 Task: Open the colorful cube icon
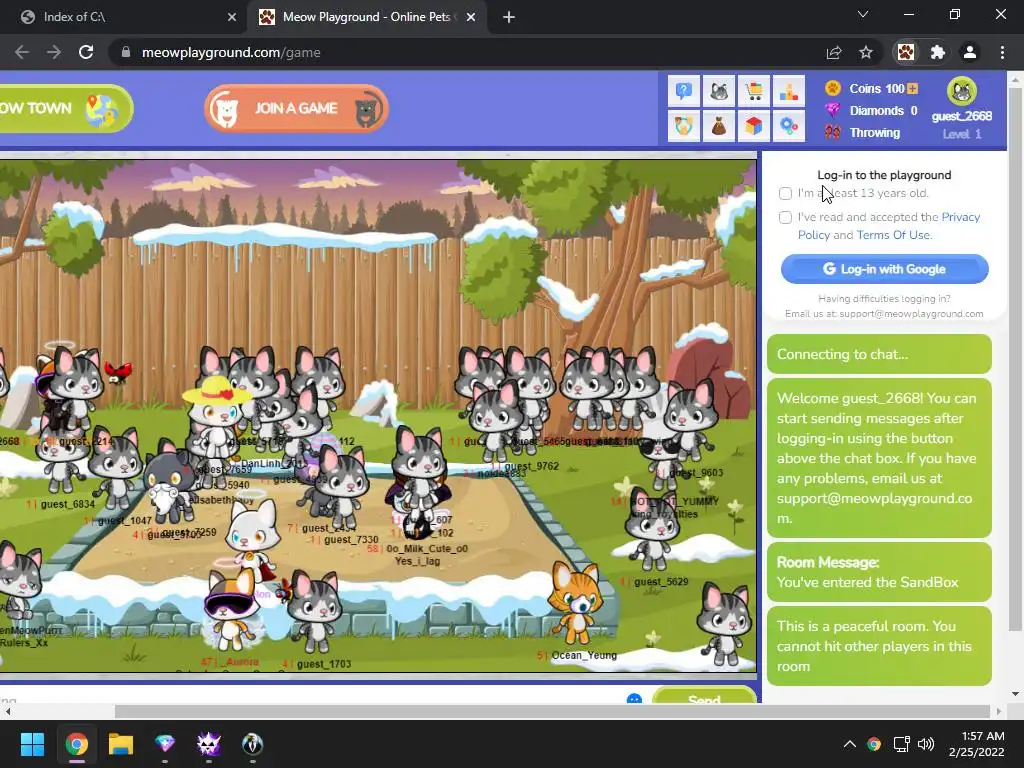754,126
